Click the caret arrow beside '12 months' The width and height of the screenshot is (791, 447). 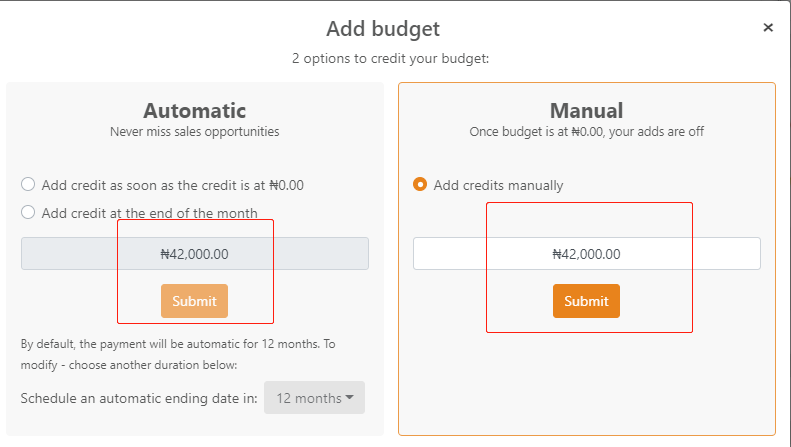[350, 398]
